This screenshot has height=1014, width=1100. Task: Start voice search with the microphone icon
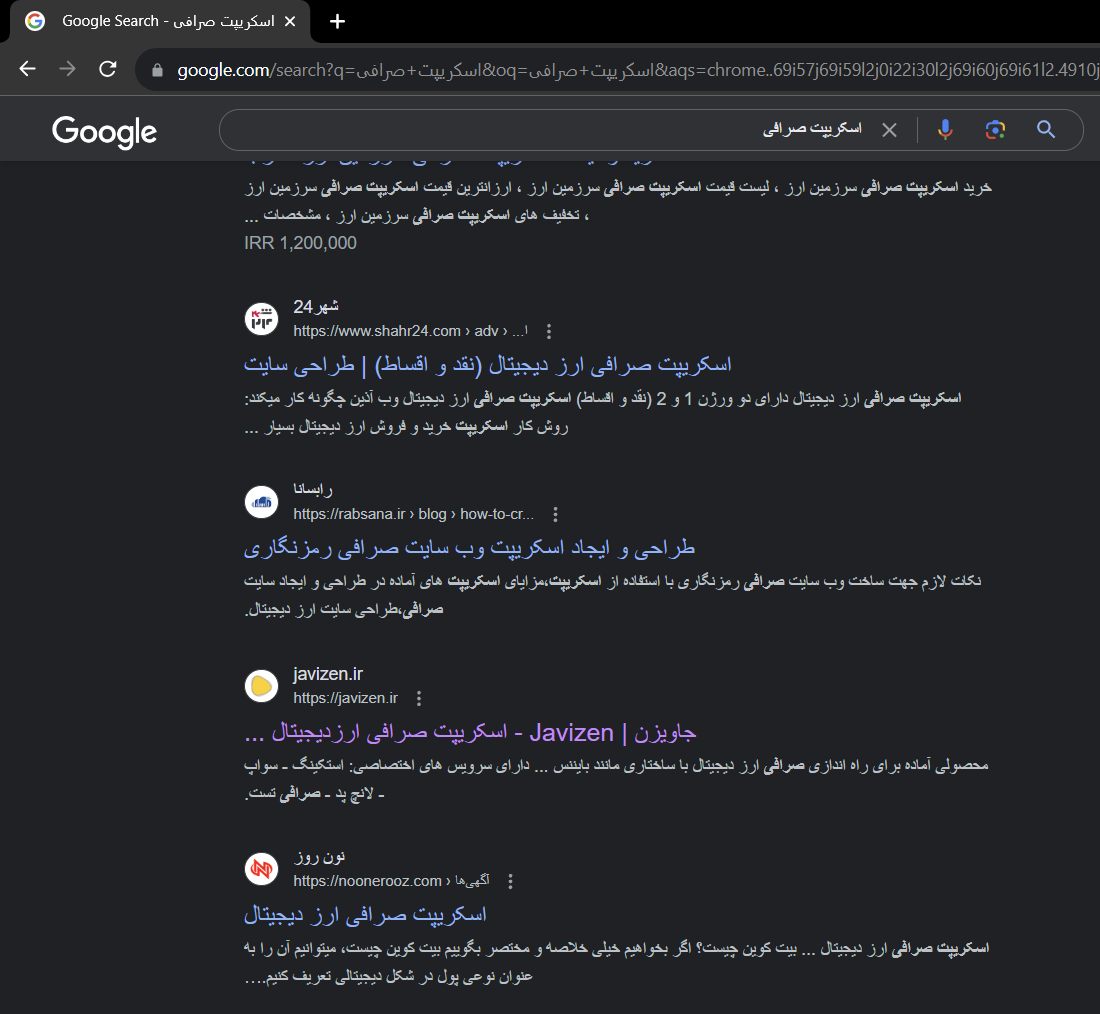[945, 130]
